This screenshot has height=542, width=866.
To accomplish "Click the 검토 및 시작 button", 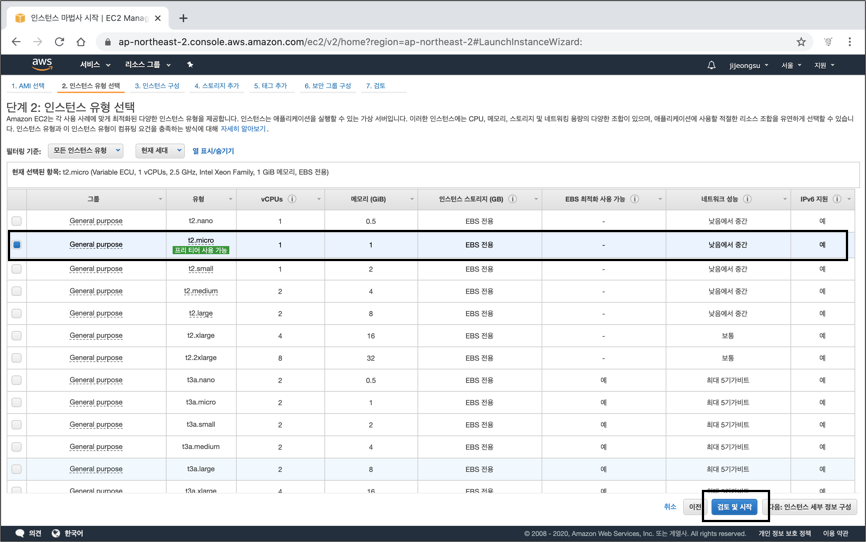I will tap(735, 507).
